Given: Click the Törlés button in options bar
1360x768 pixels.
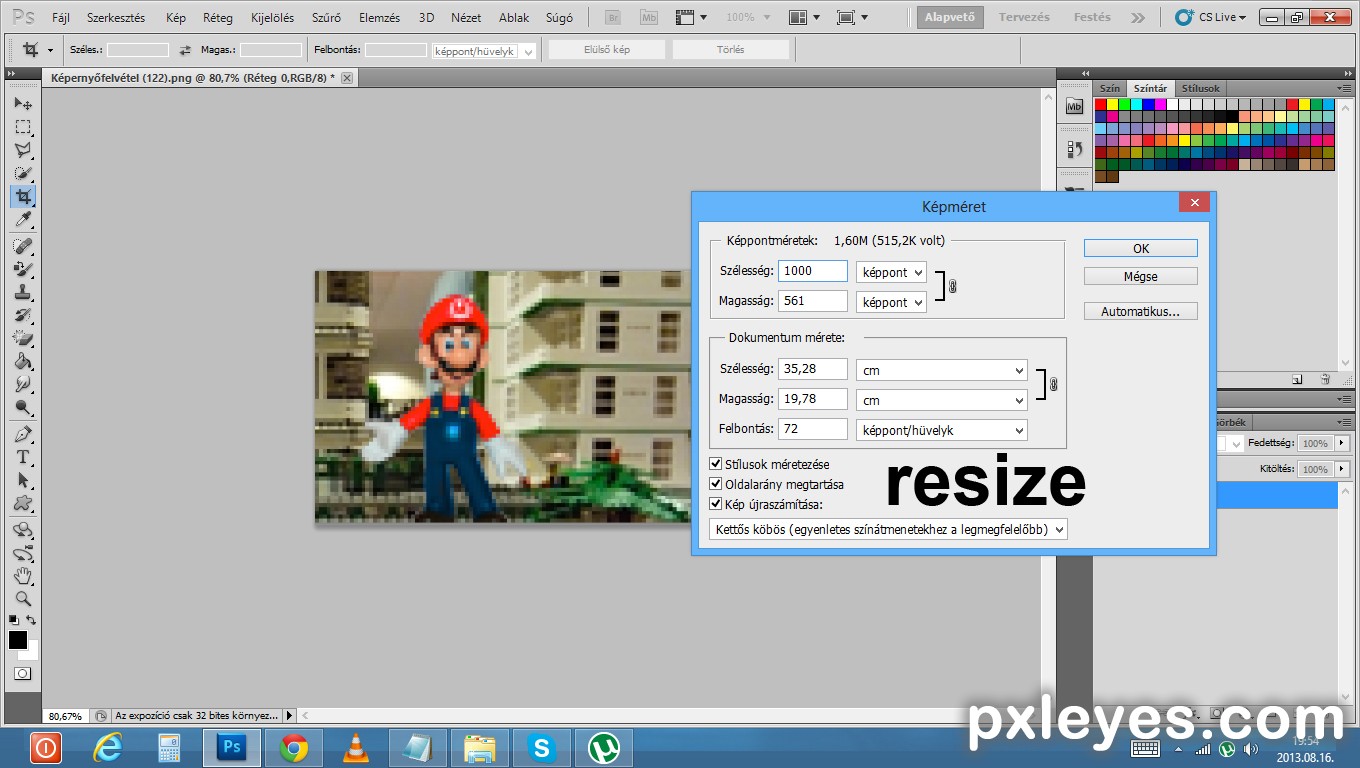Looking at the screenshot, I should [x=730, y=50].
